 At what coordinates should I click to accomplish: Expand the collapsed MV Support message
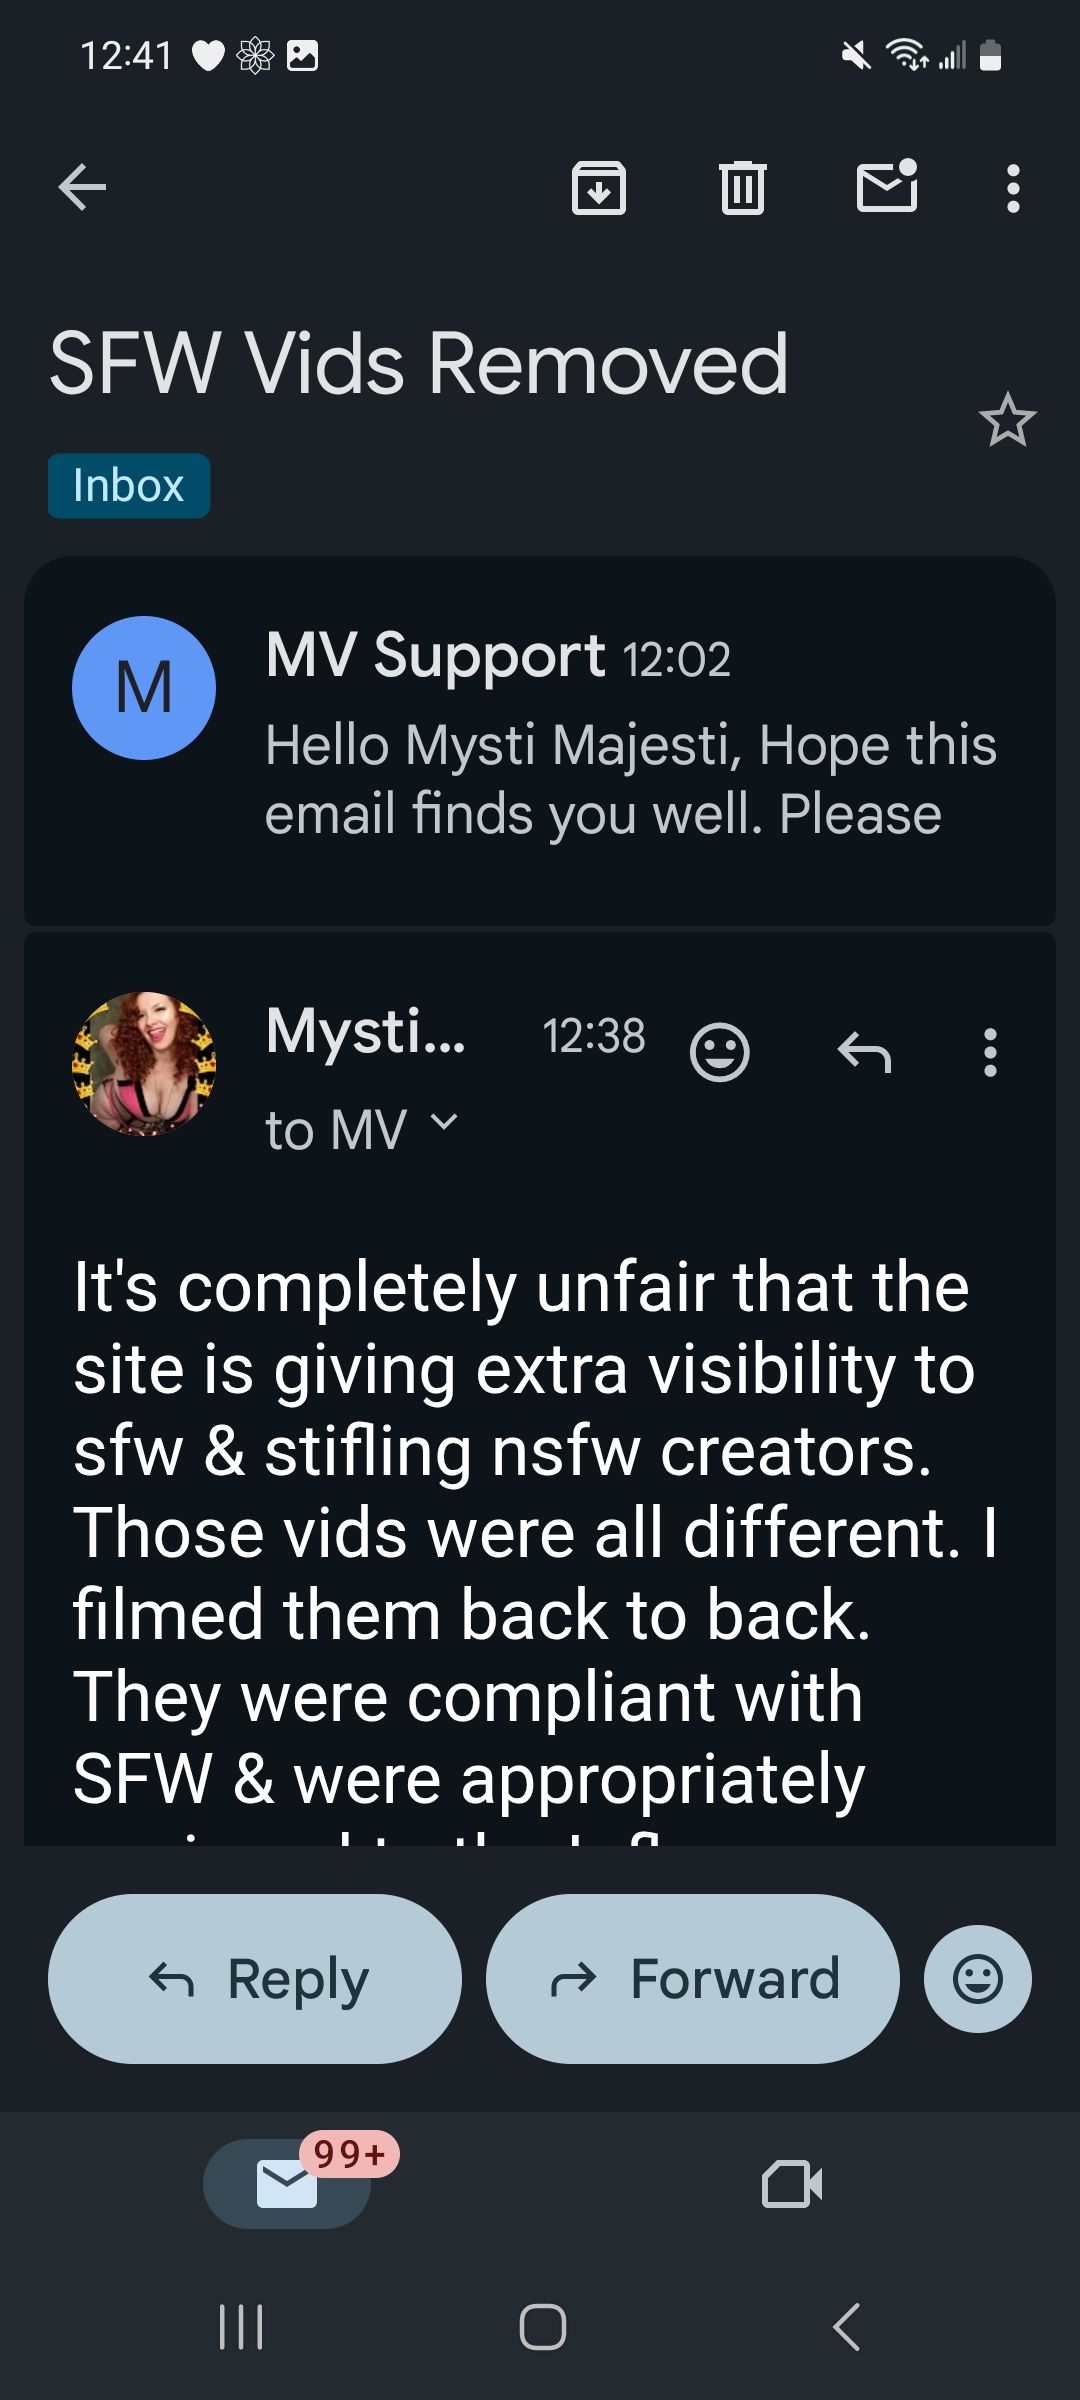coord(540,741)
